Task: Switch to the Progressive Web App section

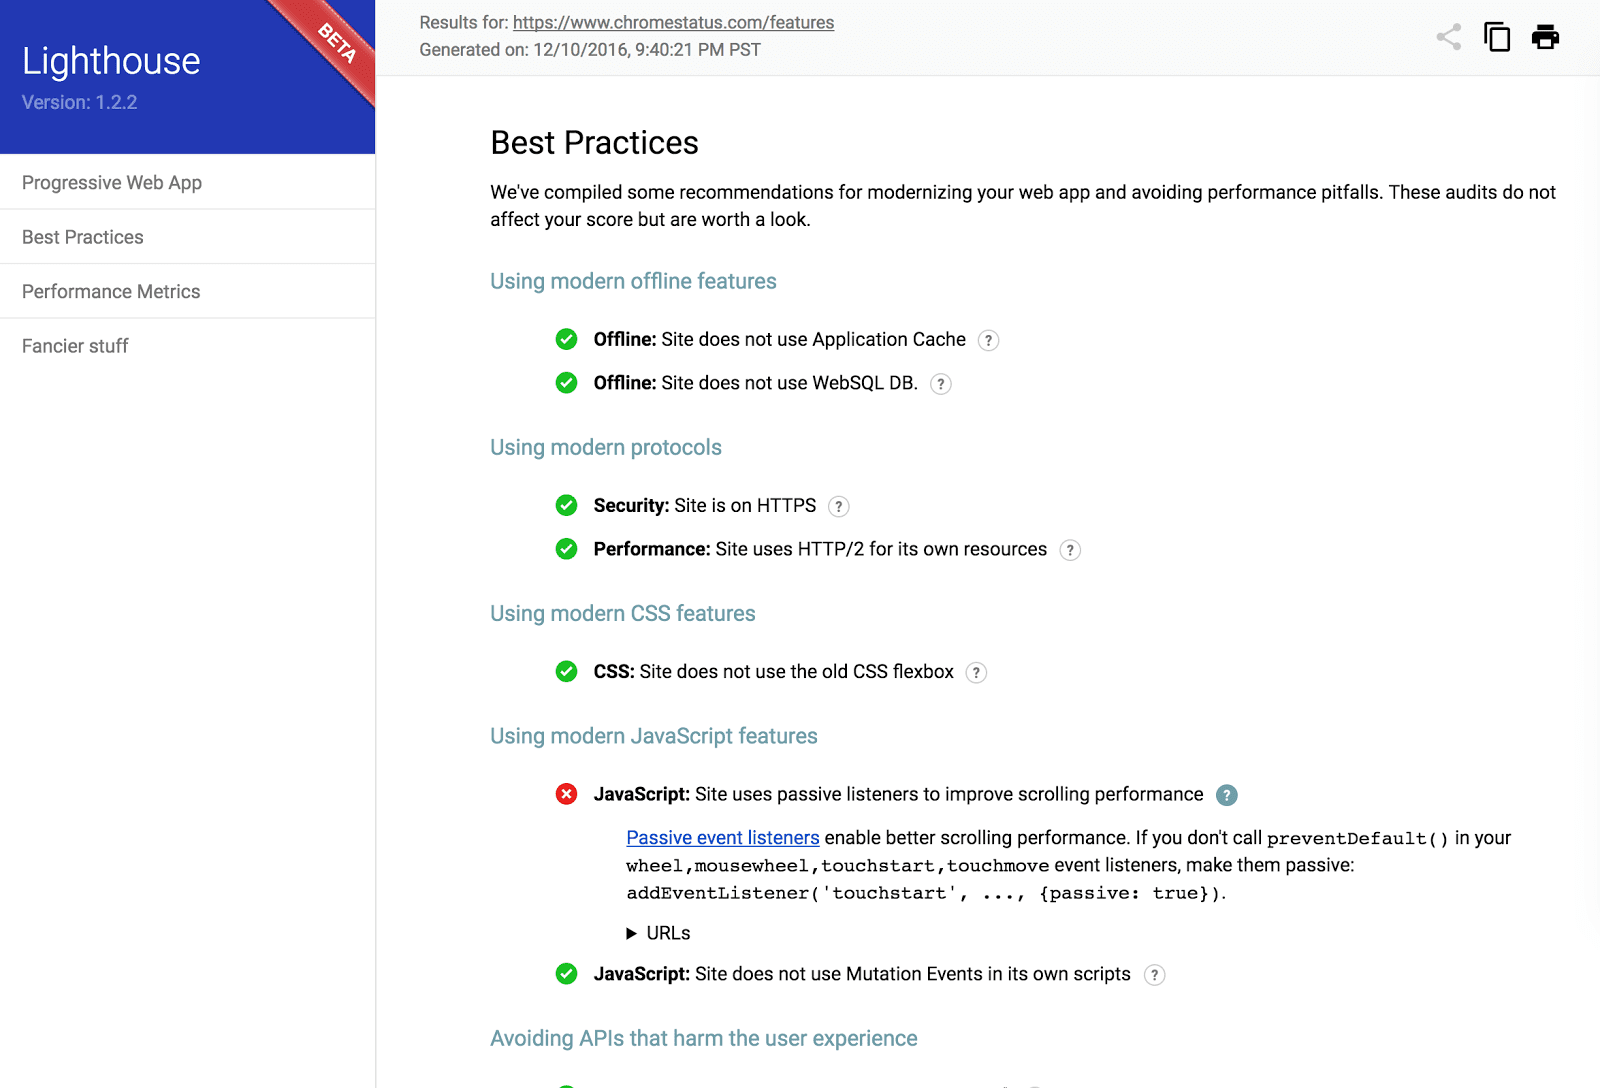Action: pyautogui.click(x=111, y=182)
